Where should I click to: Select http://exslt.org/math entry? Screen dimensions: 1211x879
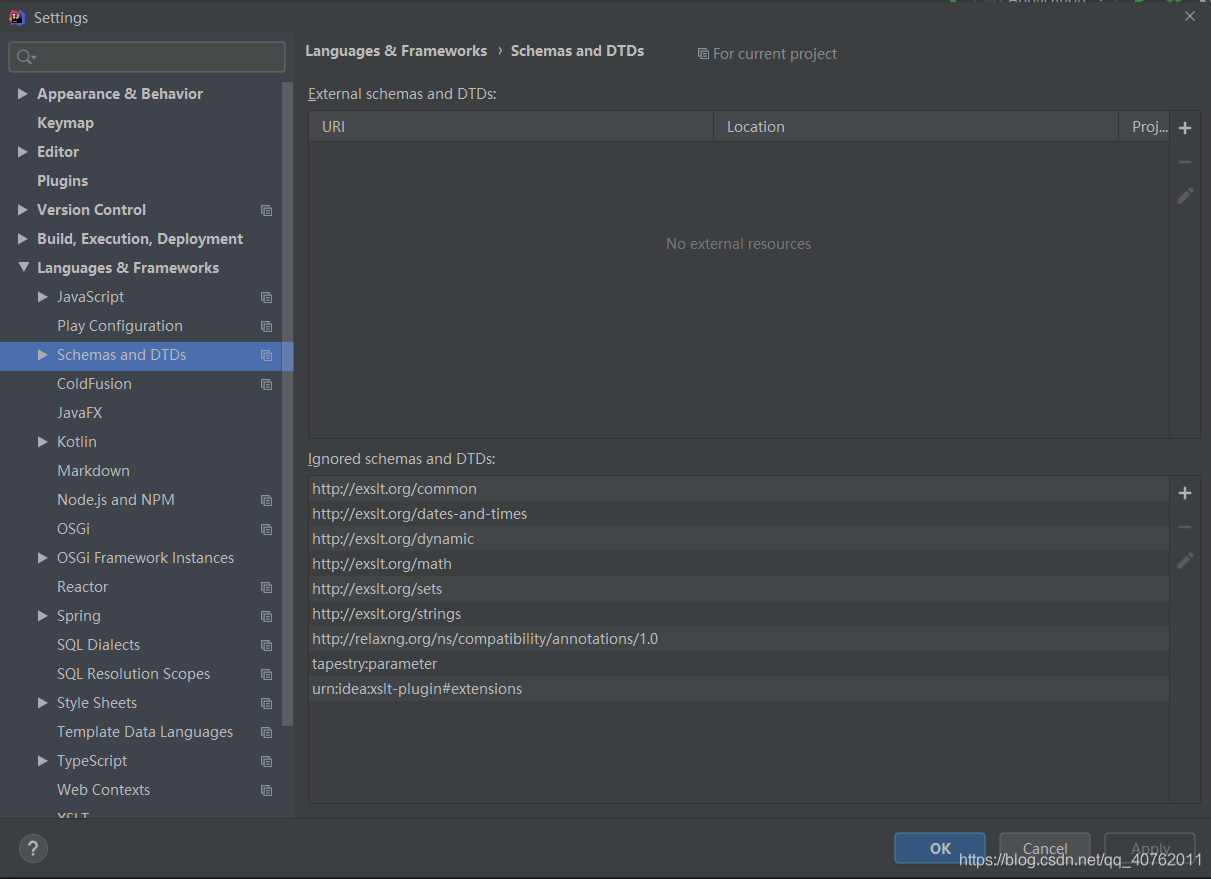[739, 564]
